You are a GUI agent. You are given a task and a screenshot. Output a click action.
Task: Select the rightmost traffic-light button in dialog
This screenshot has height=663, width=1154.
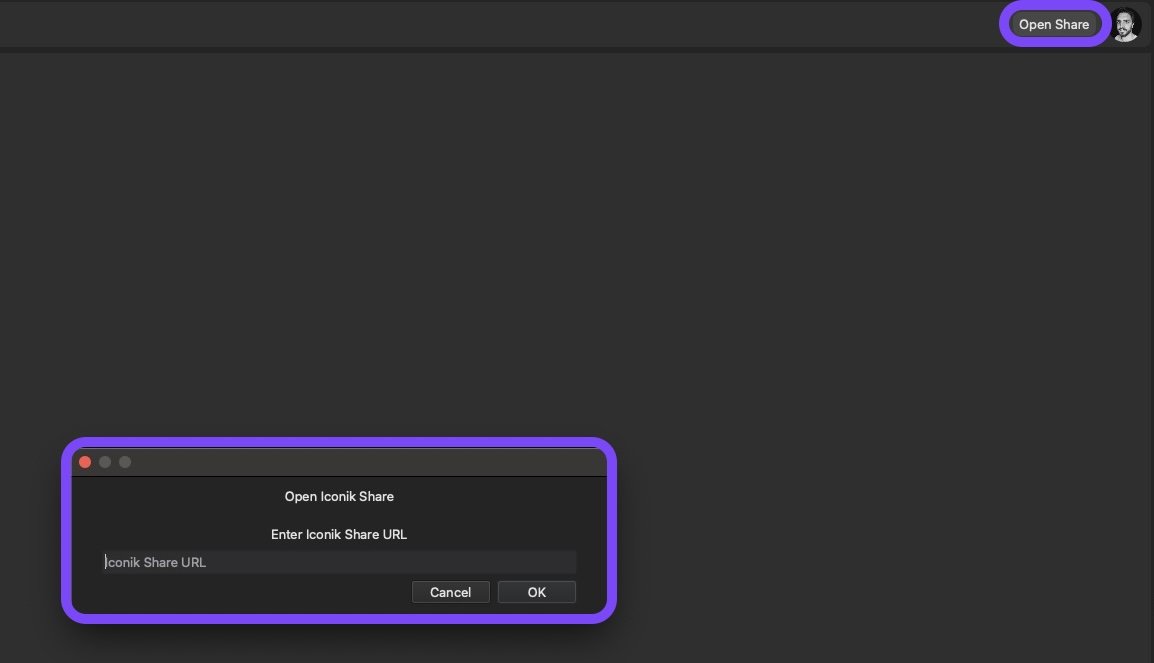pos(125,462)
